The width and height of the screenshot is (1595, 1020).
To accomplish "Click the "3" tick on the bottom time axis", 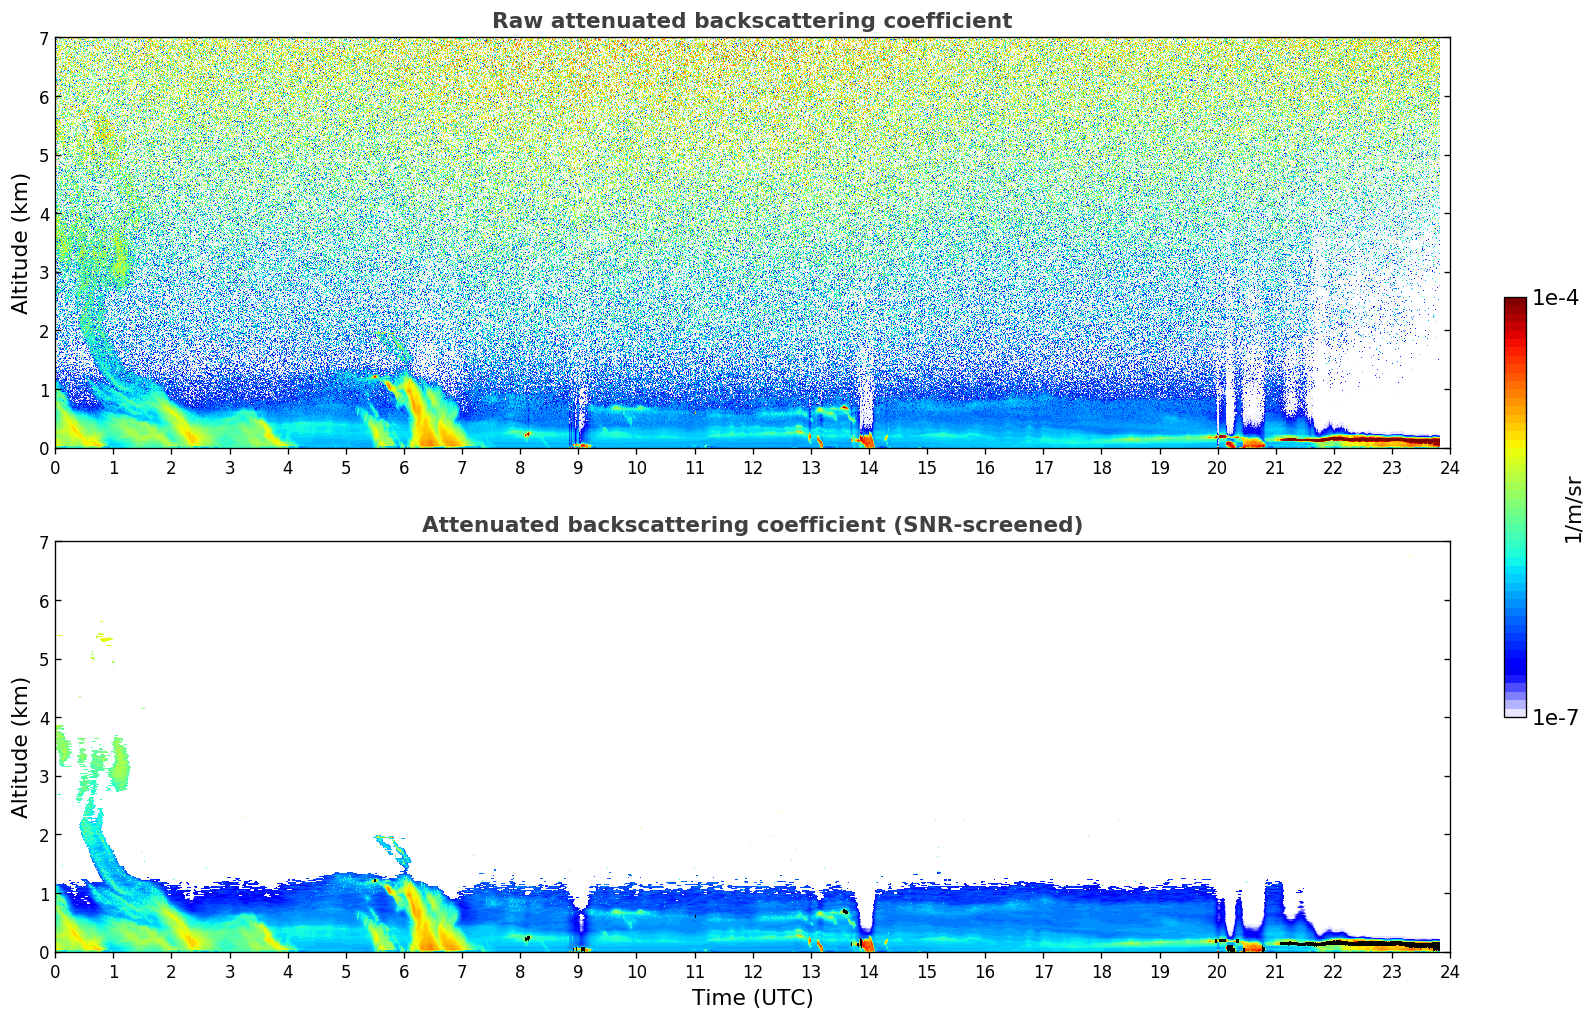I will tap(230, 971).
